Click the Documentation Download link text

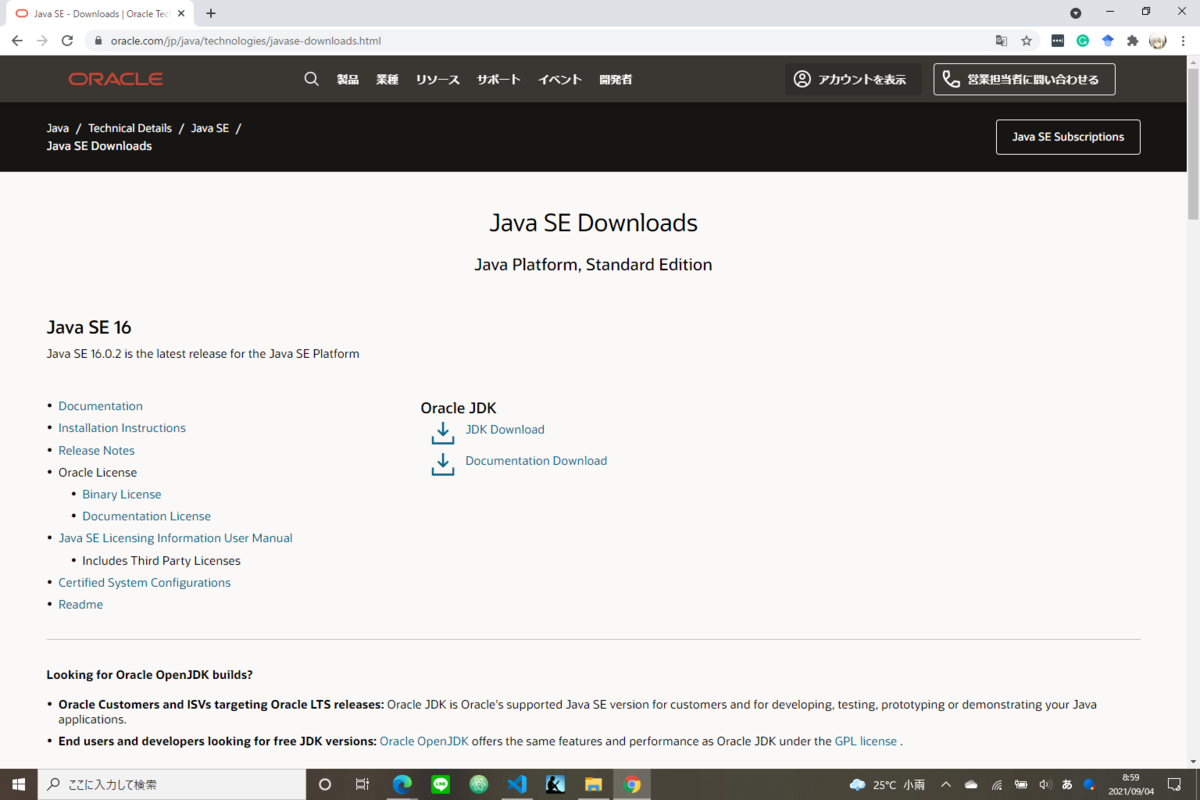click(x=536, y=460)
